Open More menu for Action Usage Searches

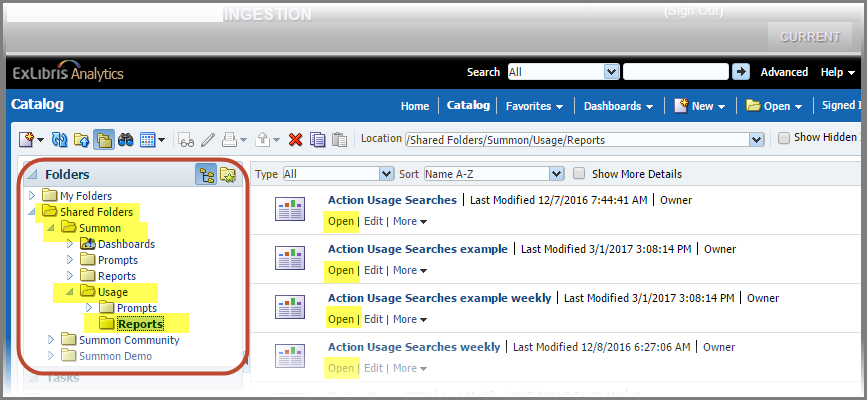[410, 221]
